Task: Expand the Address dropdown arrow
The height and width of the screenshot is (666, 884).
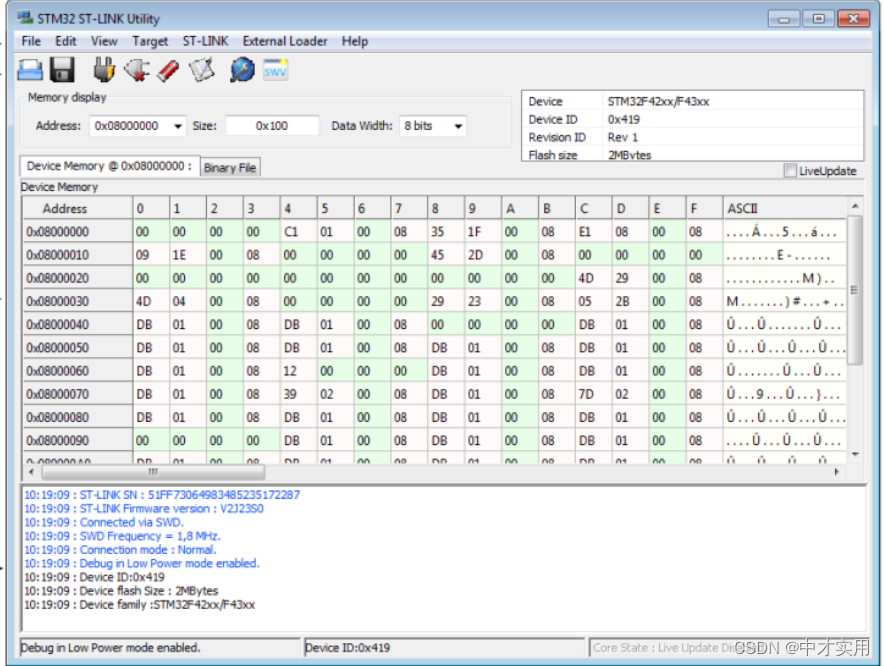Action: point(178,126)
